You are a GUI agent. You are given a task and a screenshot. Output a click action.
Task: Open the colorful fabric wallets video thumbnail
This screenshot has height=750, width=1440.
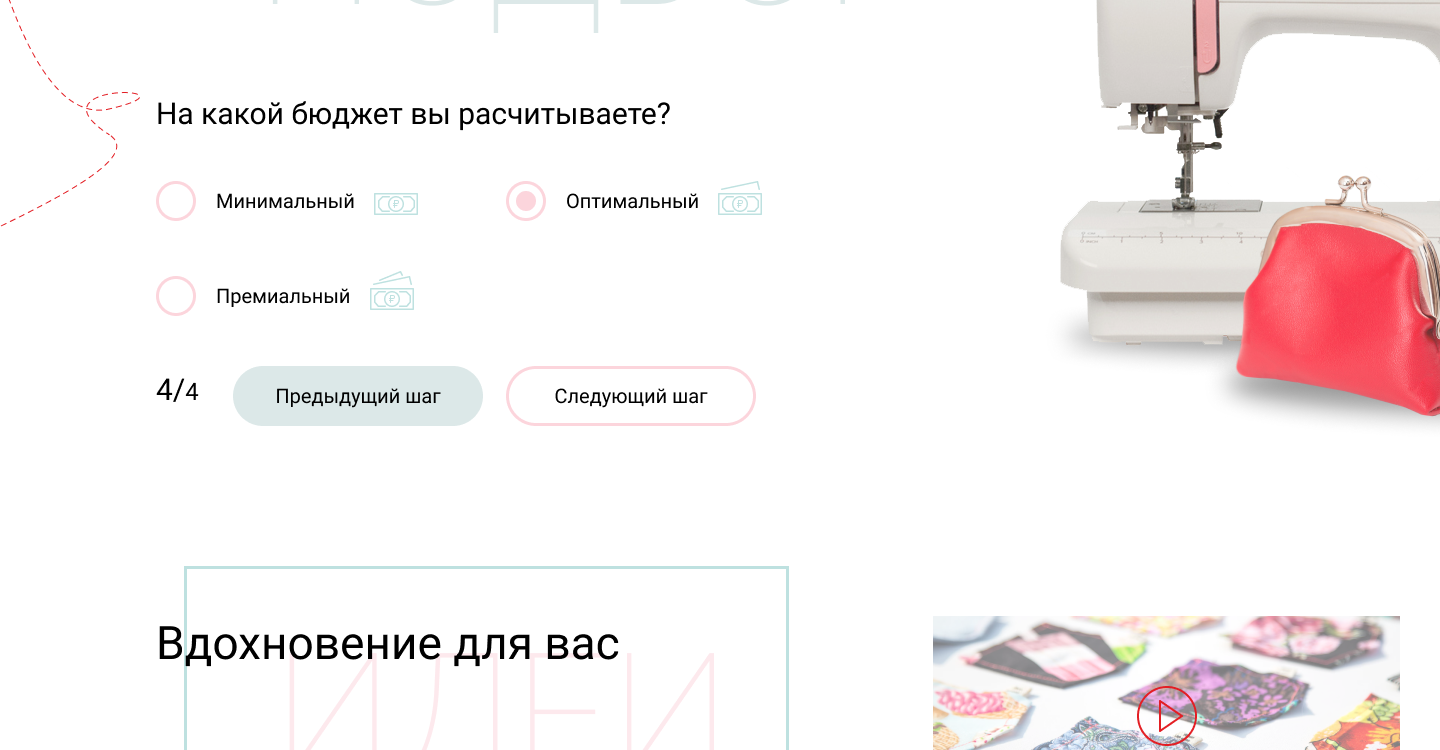tap(1166, 683)
